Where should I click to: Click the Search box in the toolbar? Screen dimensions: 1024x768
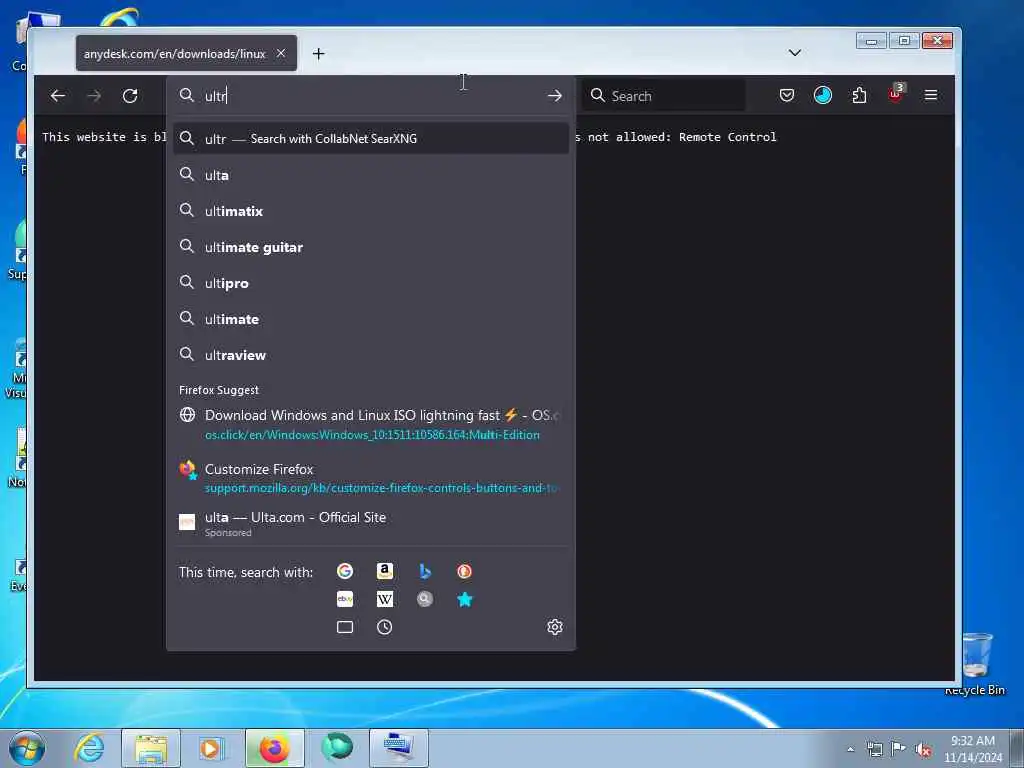point(664,96)
